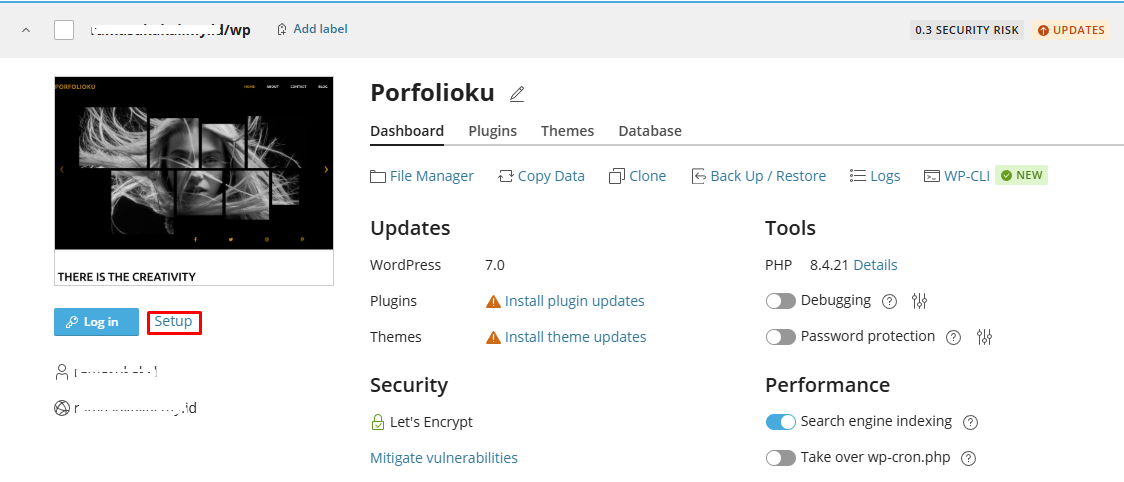Viewport: 1124px width, 482px height.
Task: Click the File Manager folder icon
Action: [x=378, y=176]
